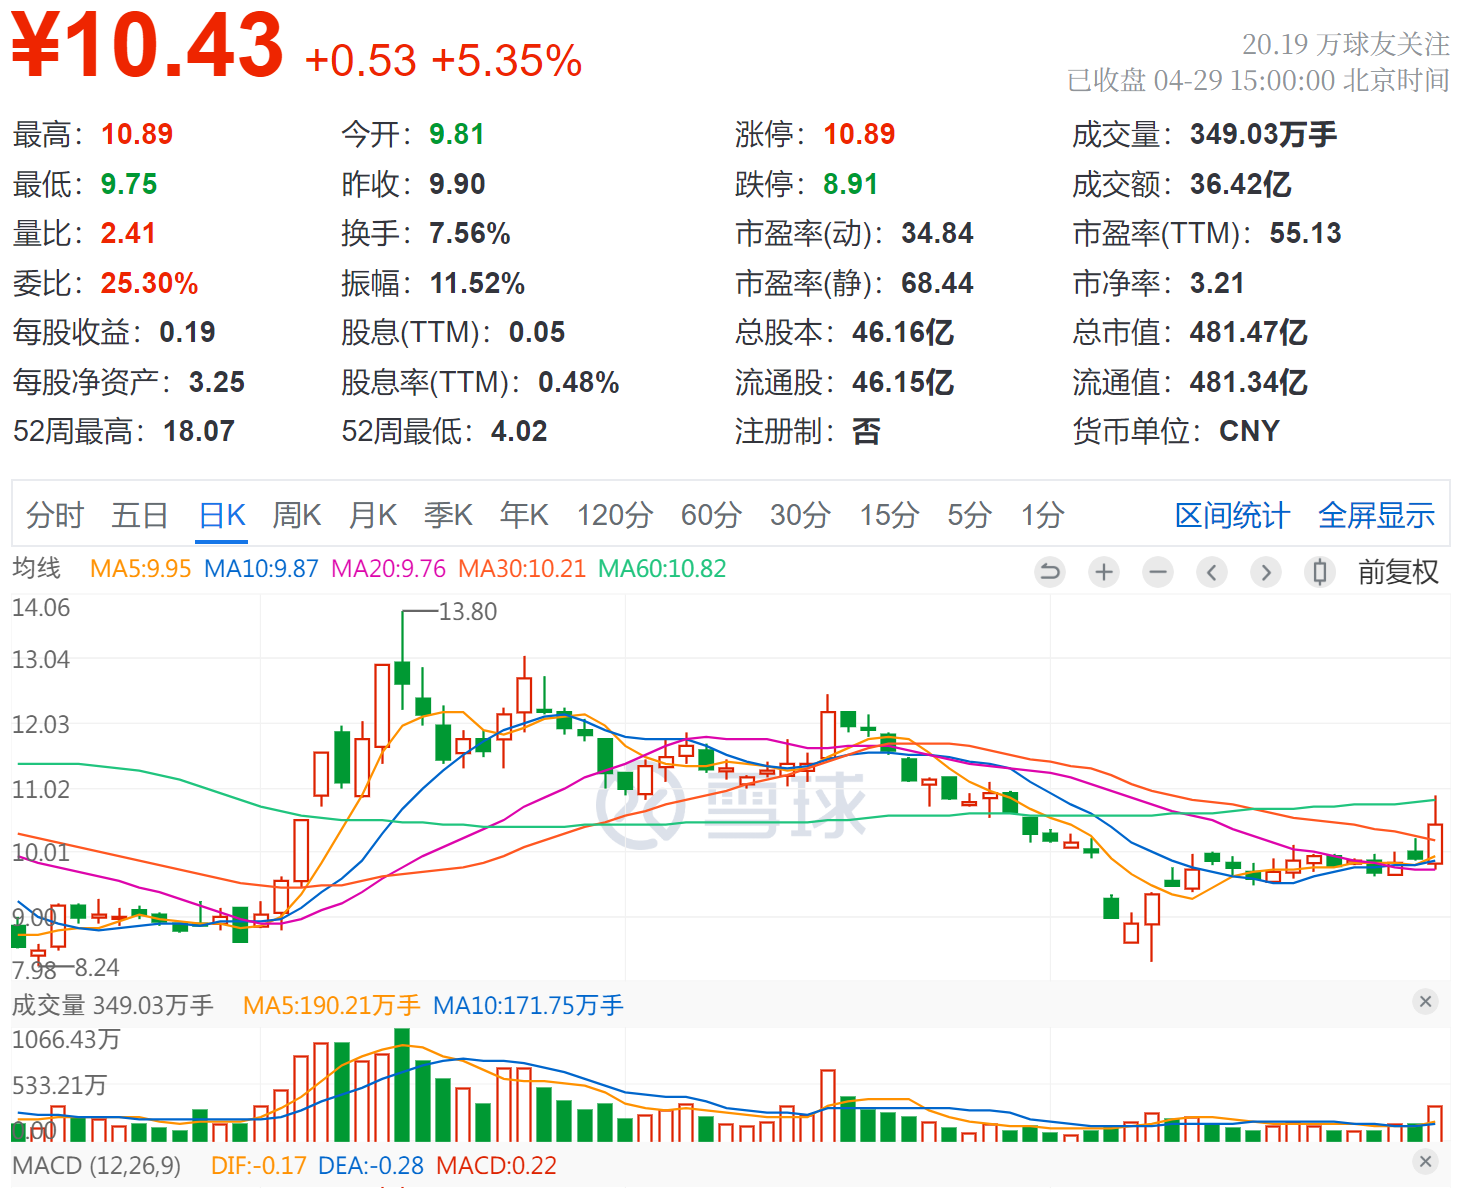Toggle the crosshair cursor icon beside 前复权
The width and height of the screenshot is (1464, 1188).
[1320, 572]
